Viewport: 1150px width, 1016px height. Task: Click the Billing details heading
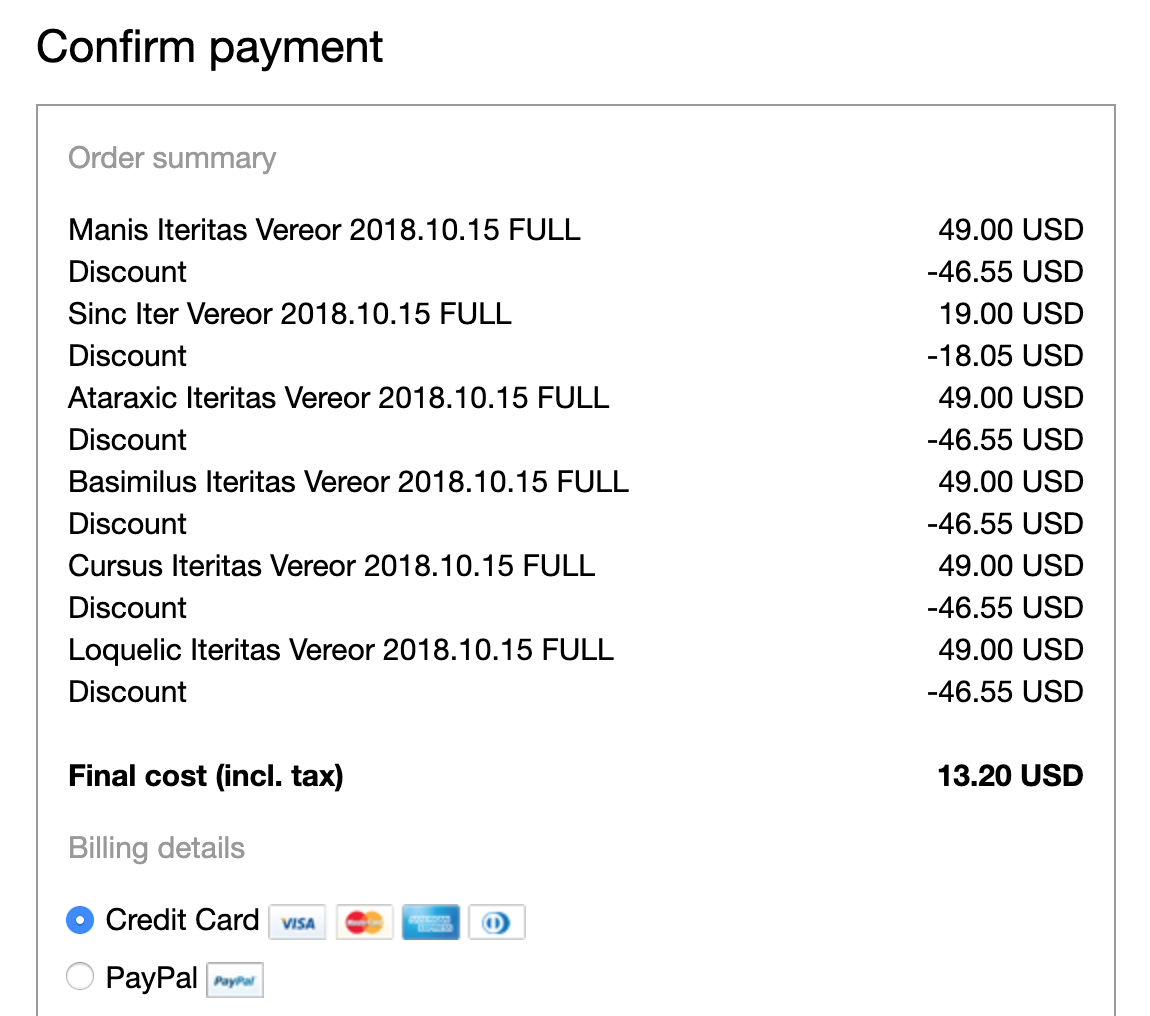[156, 848]
